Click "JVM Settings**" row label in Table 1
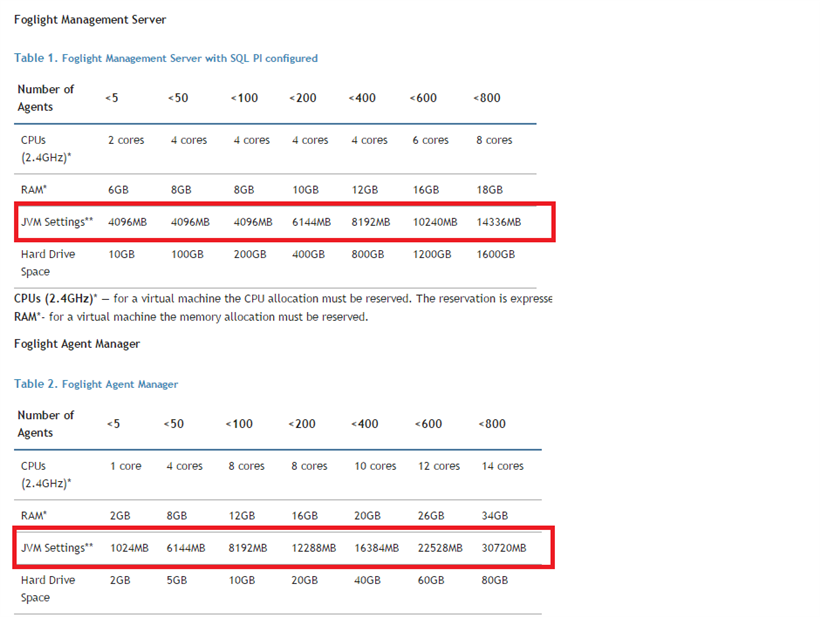Viewport: 820px width, 617px height. [x=57, y=222]
